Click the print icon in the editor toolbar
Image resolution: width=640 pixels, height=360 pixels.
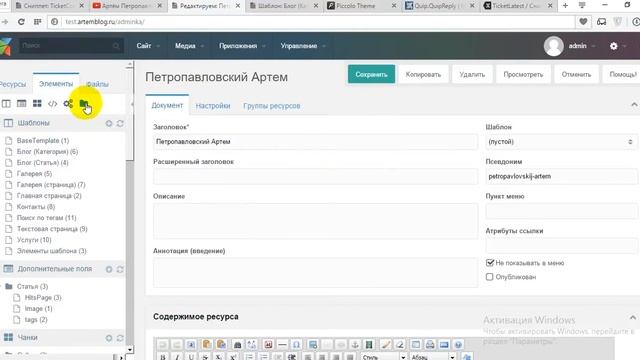pos(430,344)
